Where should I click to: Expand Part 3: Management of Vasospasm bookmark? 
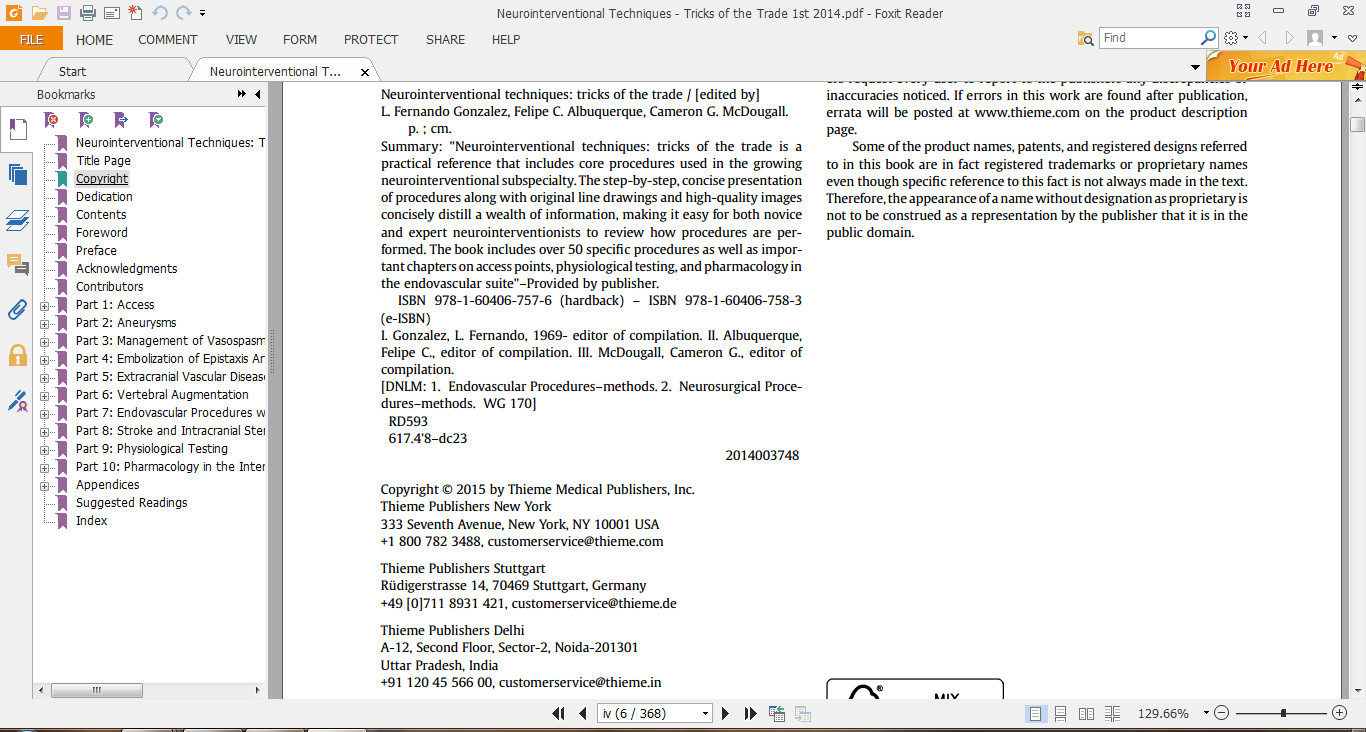(x=44, y=341)
